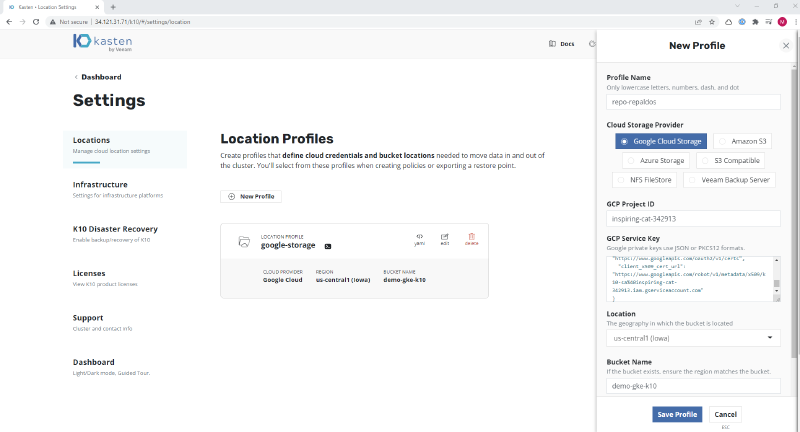Click bucket name demo-gke-k10 on the card

pyautogui.click(x=405, y=280)
